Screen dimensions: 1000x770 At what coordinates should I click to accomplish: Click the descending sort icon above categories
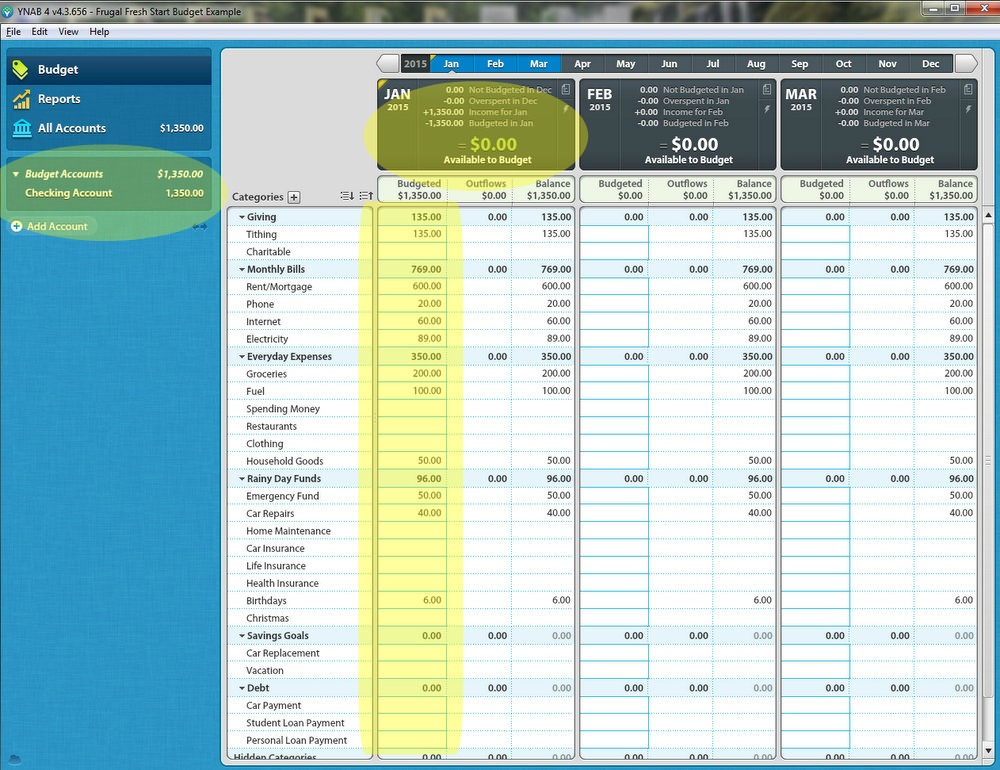click(x=347, y=196)
